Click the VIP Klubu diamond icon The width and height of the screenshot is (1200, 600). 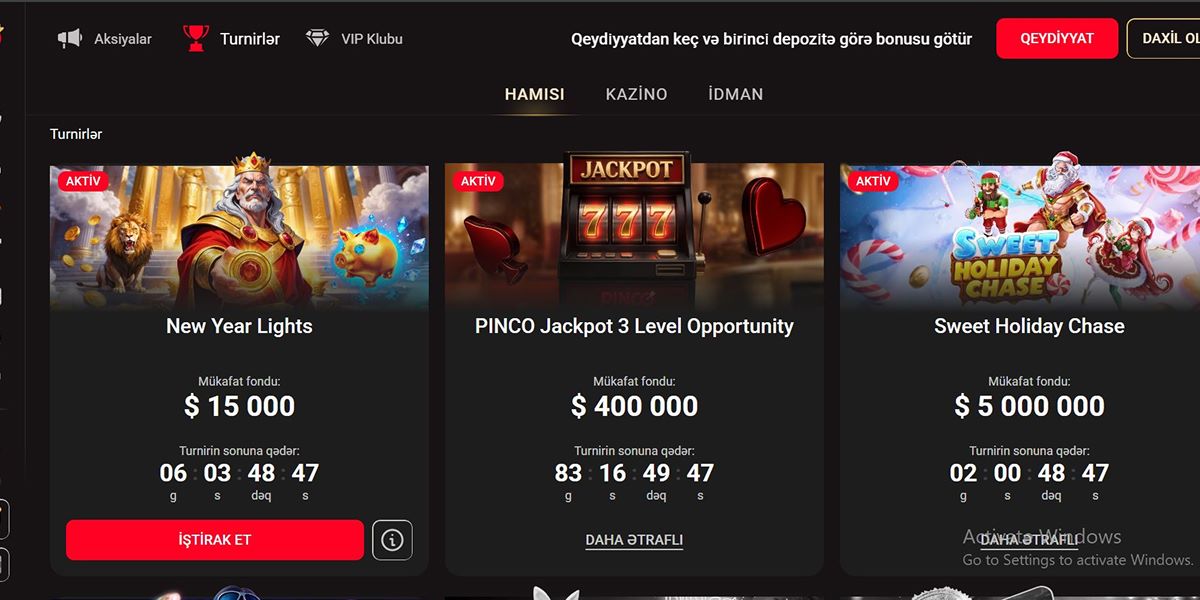pos(317,39)
